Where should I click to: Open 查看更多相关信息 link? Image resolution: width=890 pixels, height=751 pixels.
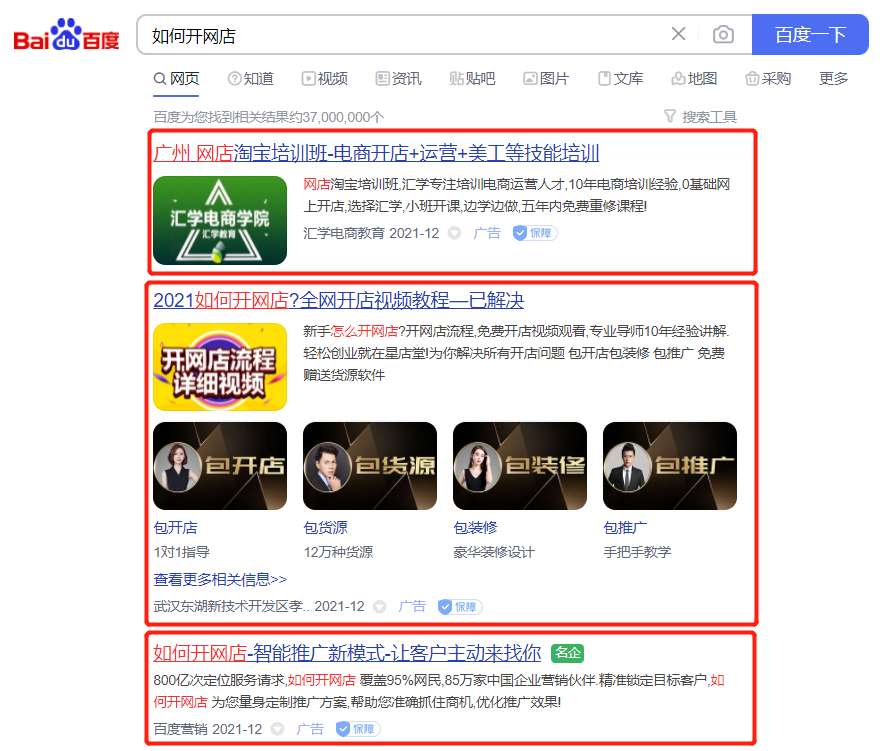point(220,579)
